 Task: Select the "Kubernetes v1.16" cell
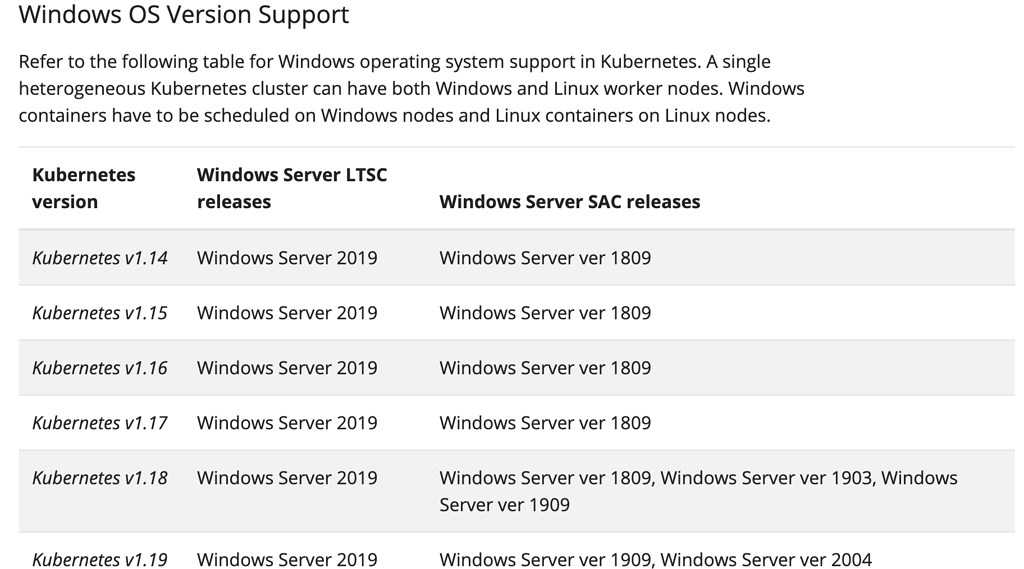[100, 368]
